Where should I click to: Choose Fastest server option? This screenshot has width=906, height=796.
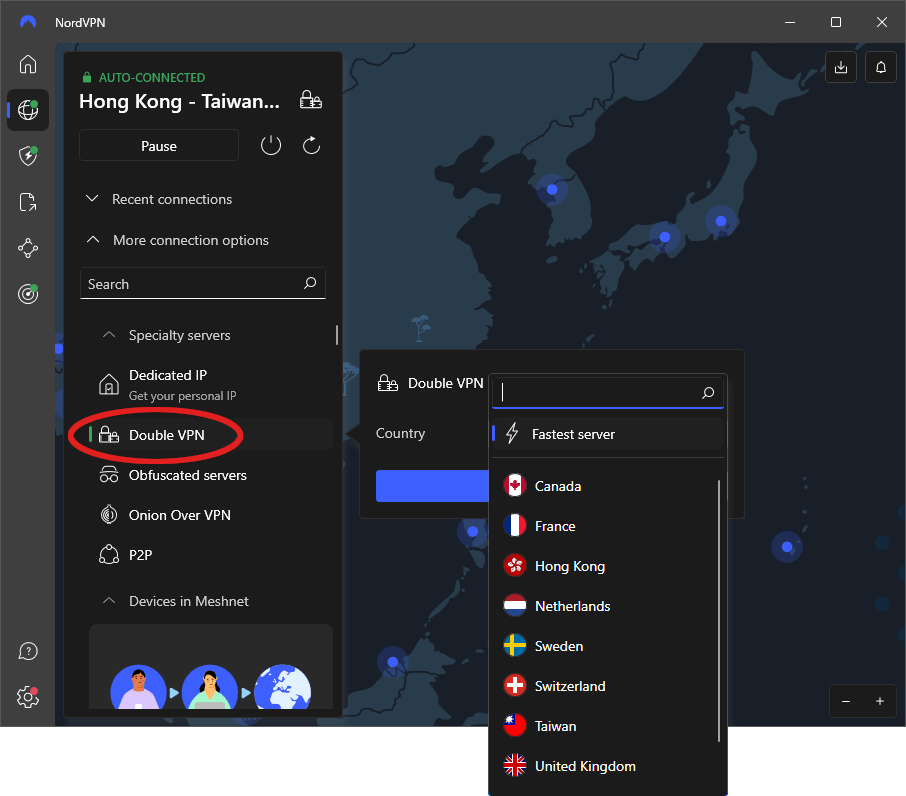pos(608,434)
